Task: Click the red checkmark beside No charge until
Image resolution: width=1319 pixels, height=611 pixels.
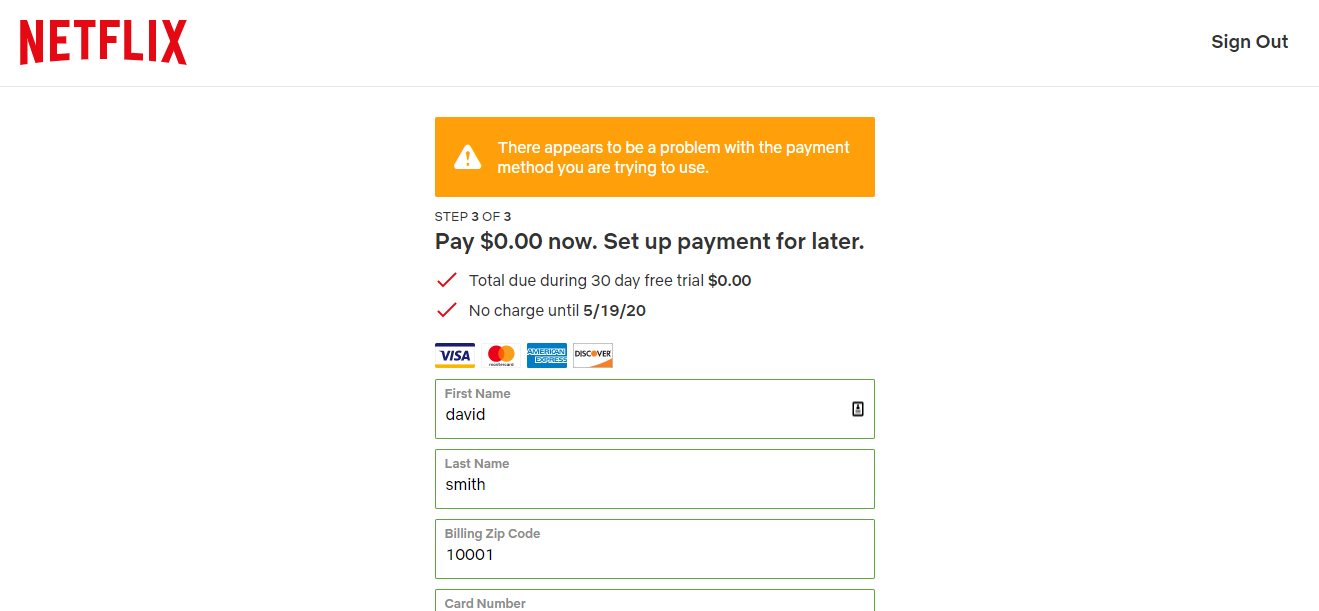Action: coord(447,310)
